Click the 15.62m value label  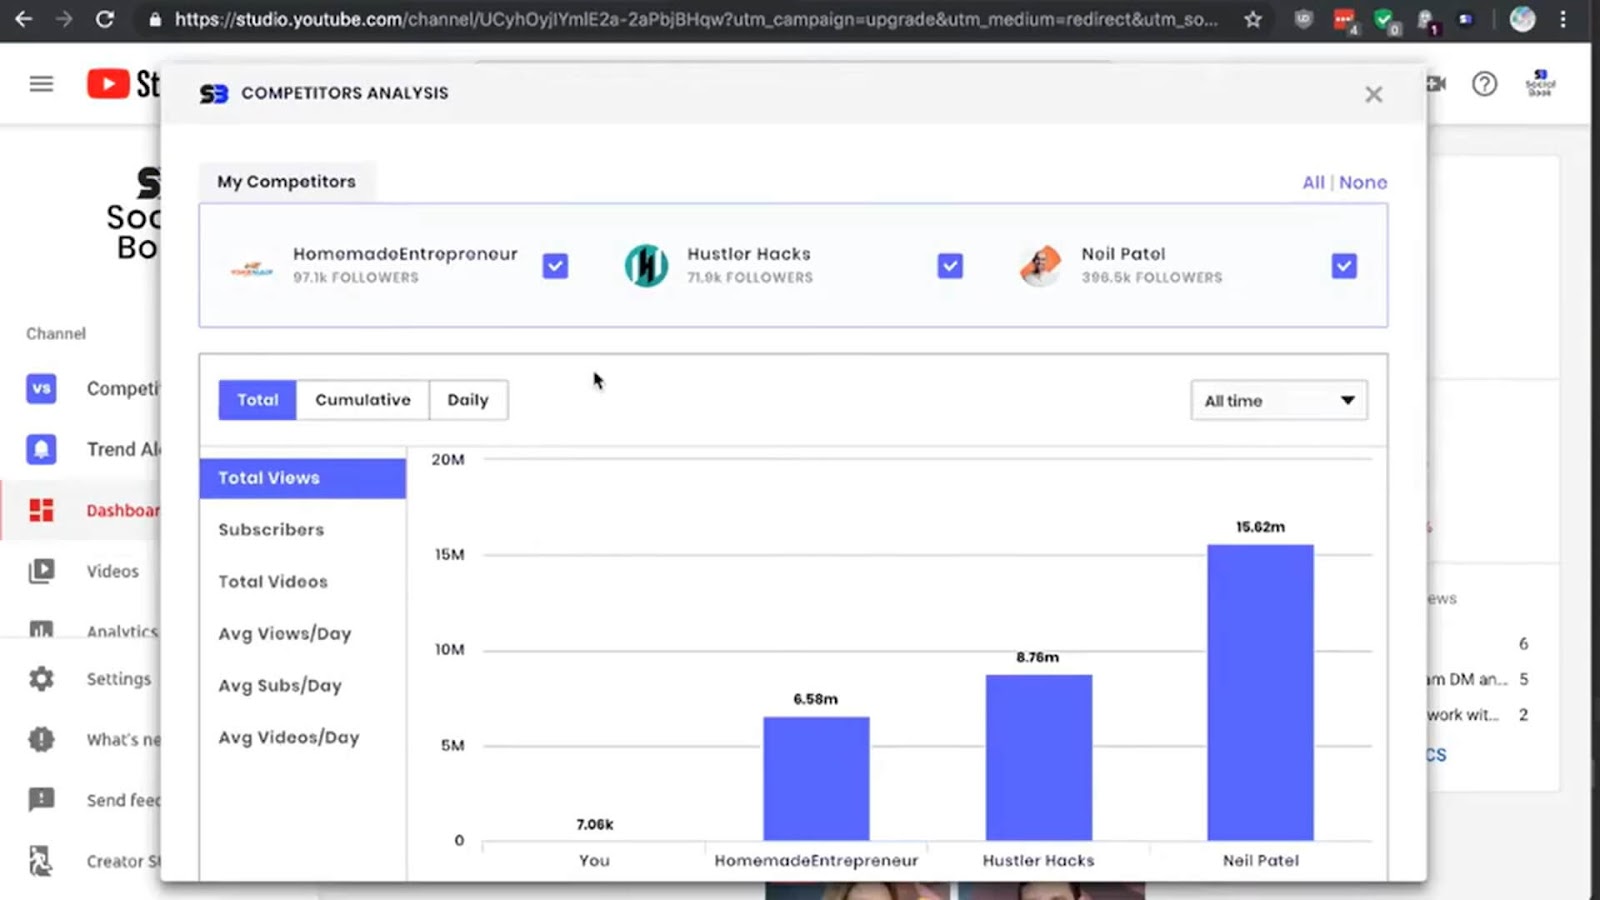1260,527
